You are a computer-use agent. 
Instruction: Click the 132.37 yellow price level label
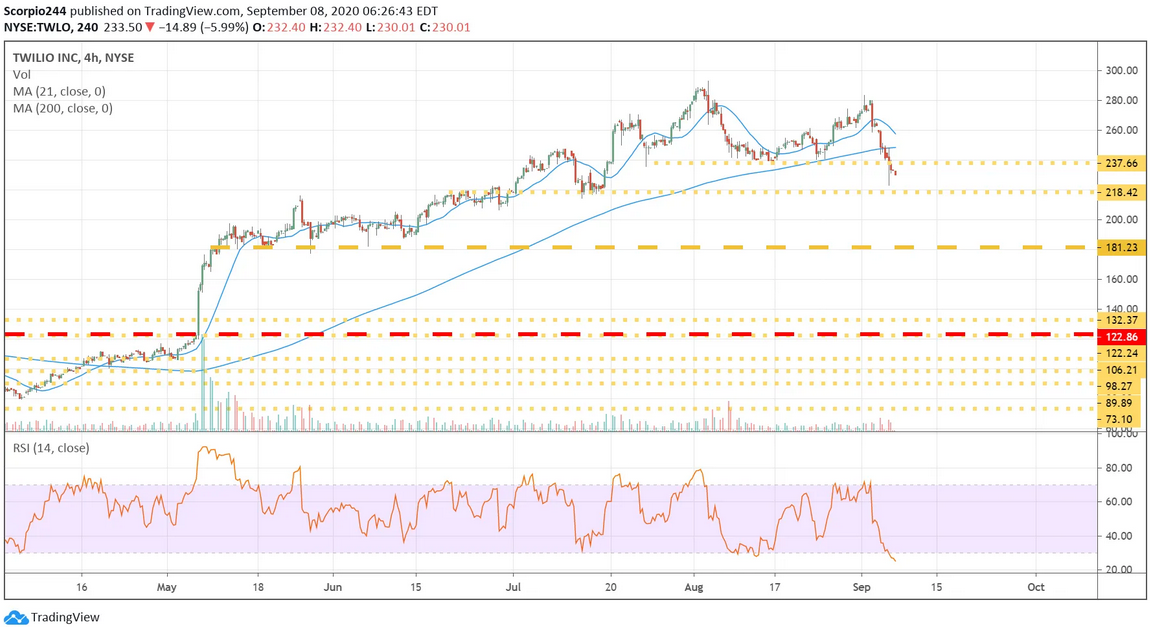(x=1121, y=320)
